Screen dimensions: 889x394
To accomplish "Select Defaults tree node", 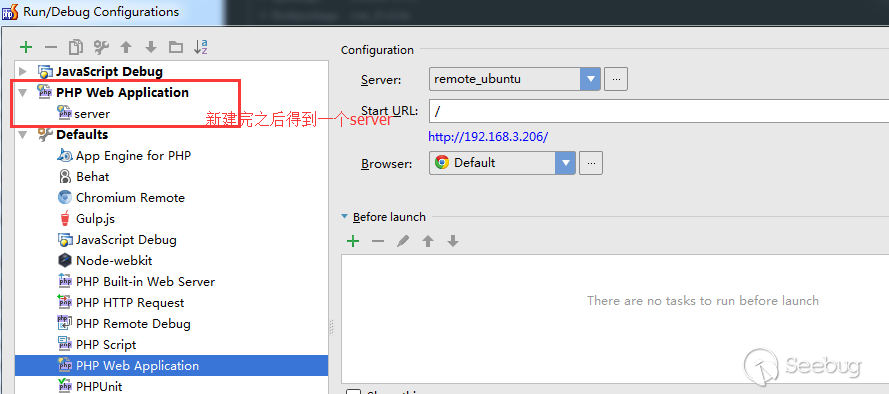I will point(73,134).
